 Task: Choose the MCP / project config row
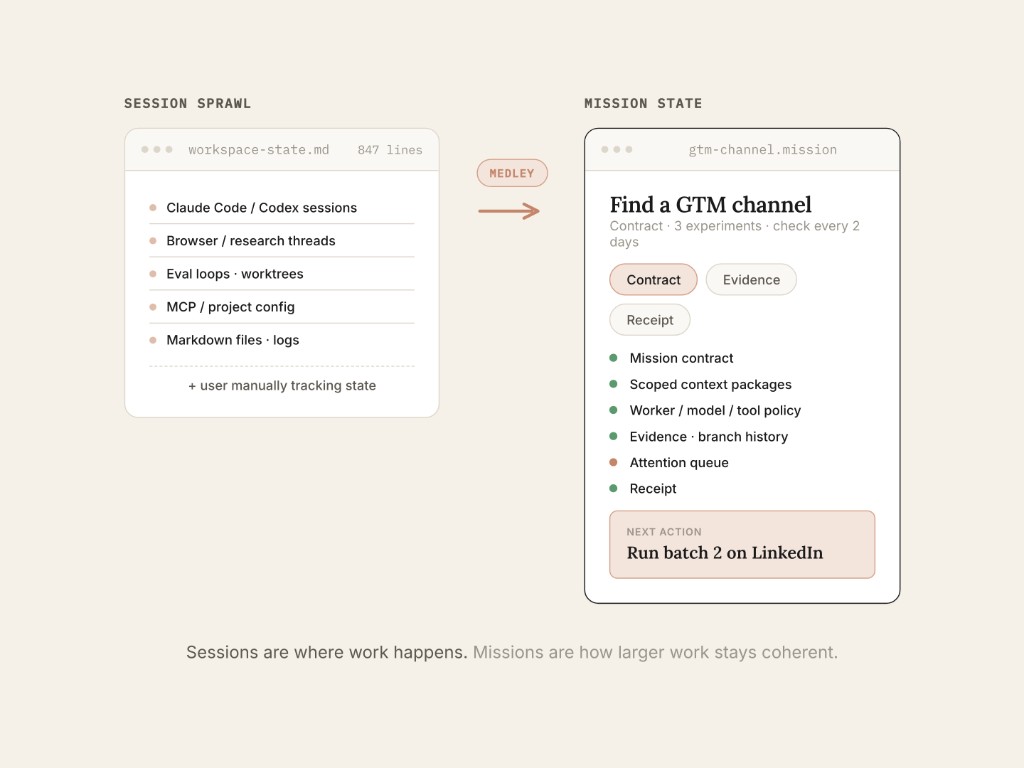(281, 307)
